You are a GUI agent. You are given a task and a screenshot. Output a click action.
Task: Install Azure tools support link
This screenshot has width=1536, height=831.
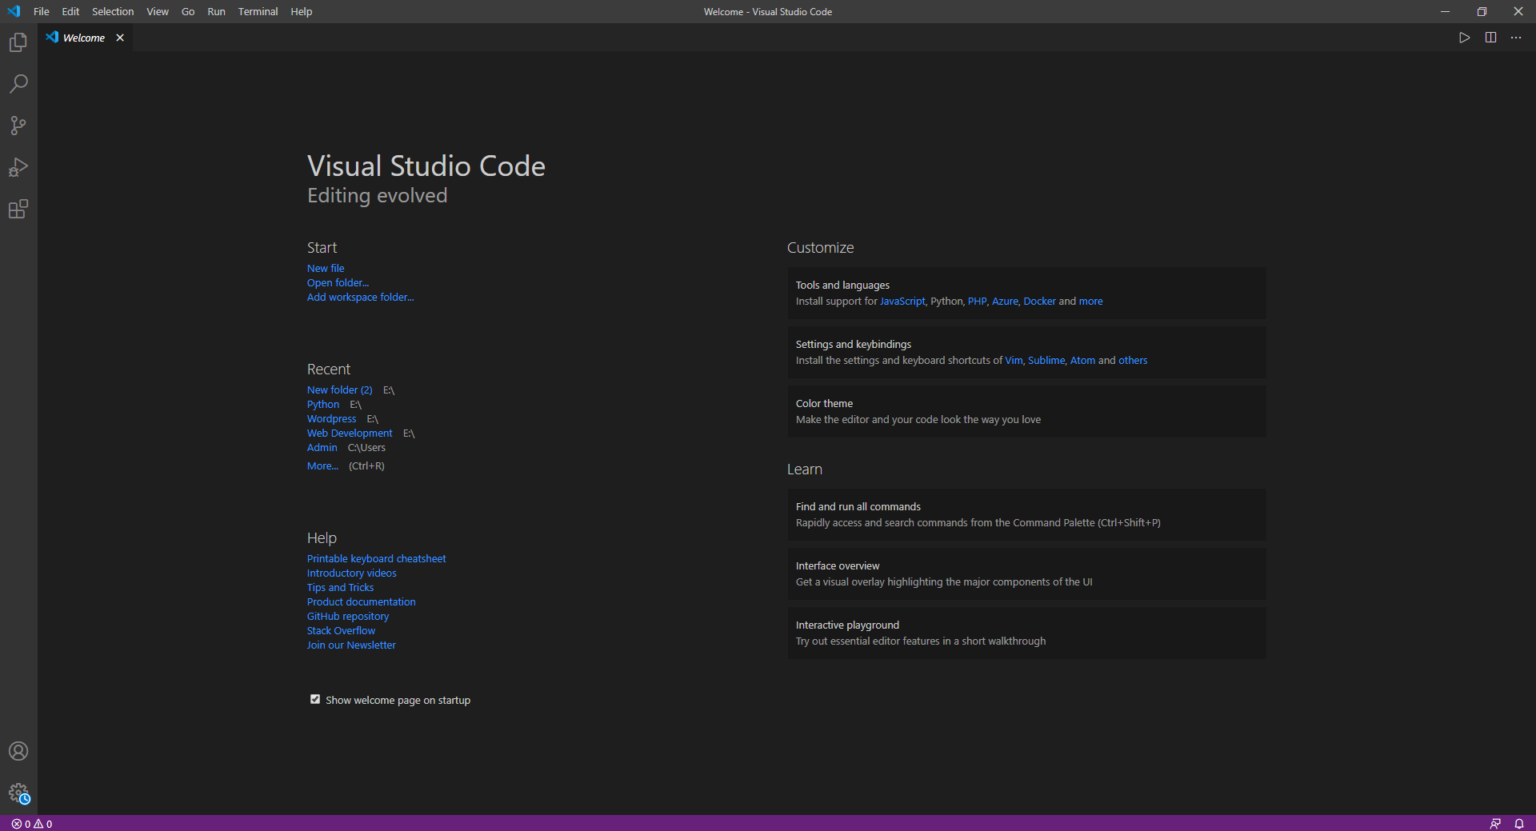pos(1005,301)
